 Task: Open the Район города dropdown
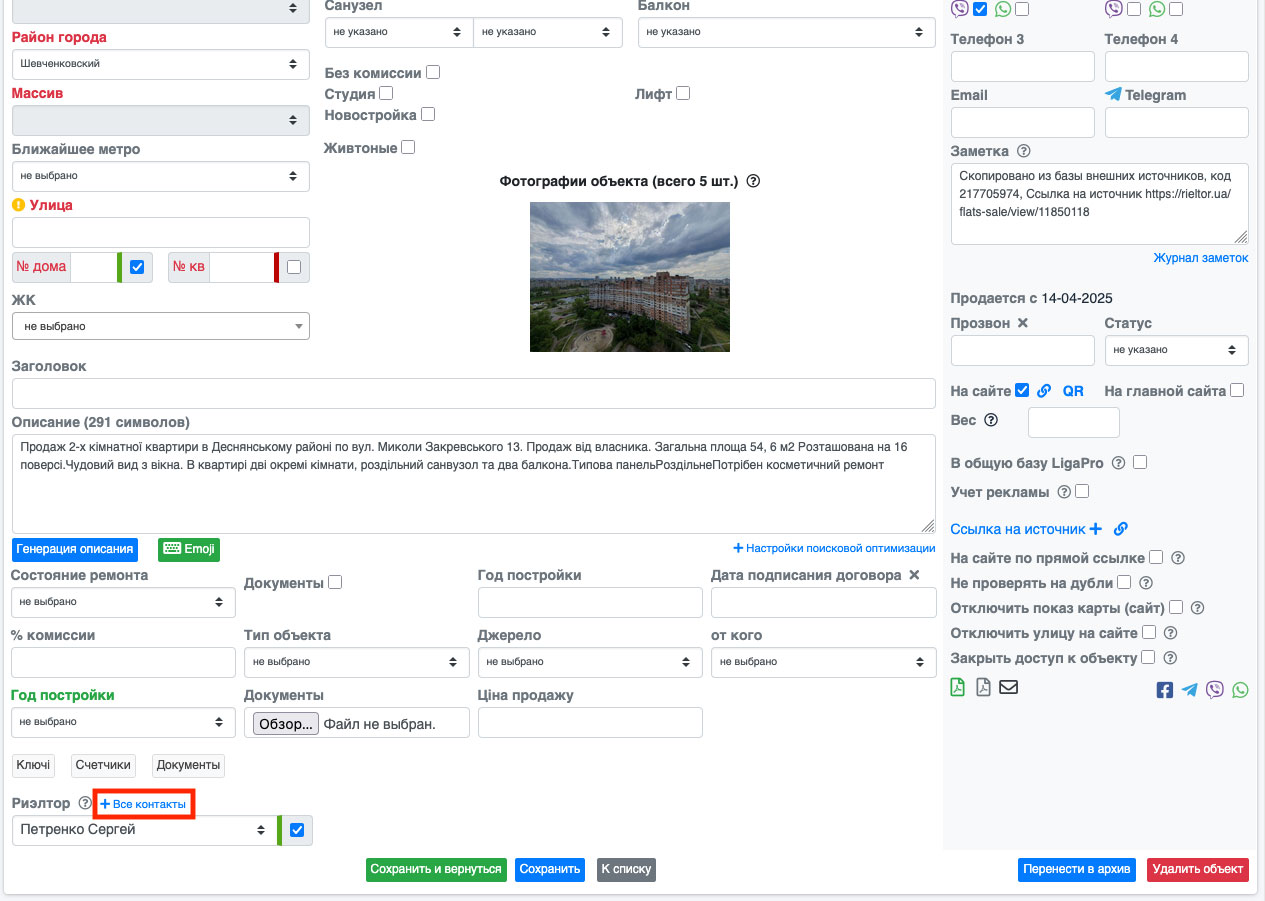160,64
